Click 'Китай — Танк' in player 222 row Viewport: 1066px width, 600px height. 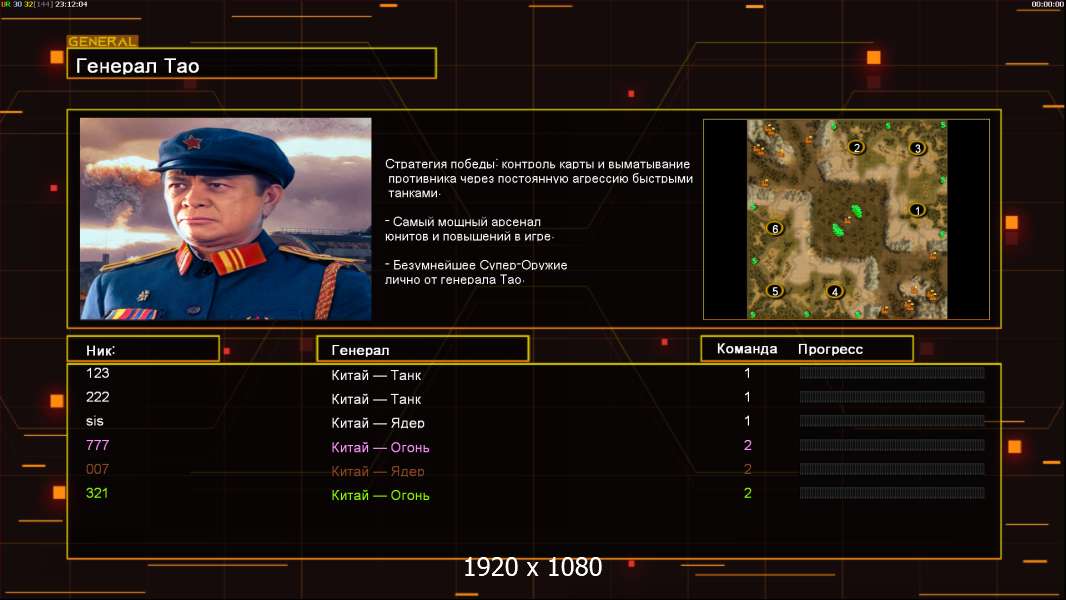coord(376,399)
